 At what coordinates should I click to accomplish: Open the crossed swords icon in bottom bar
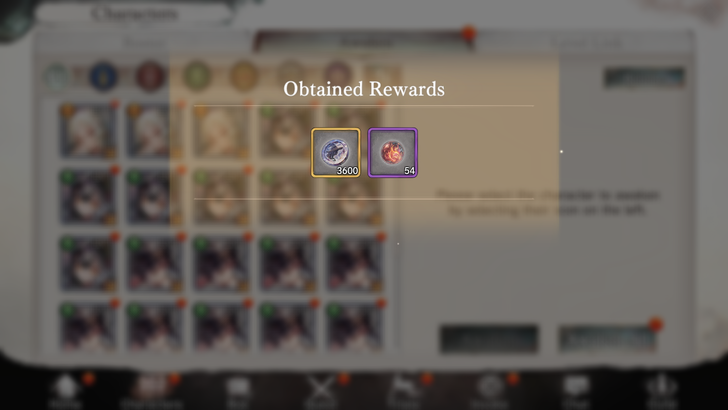321,391
